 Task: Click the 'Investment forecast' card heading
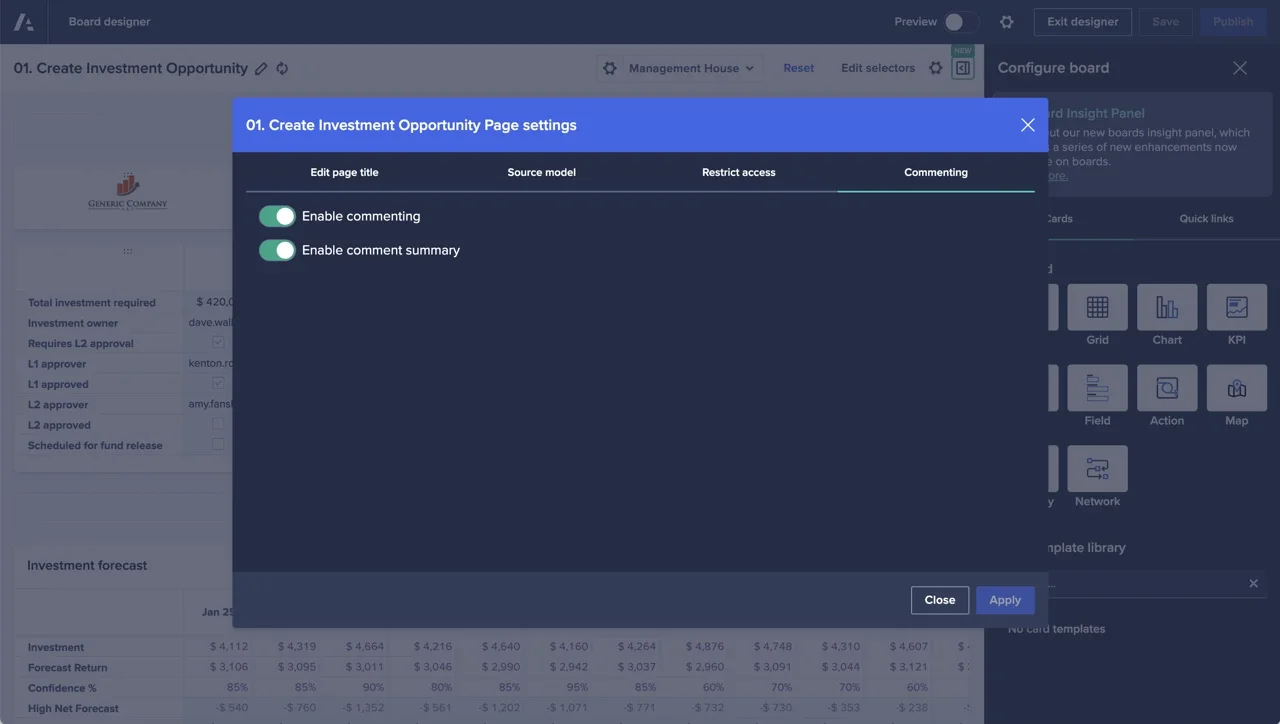click(87, 565)
